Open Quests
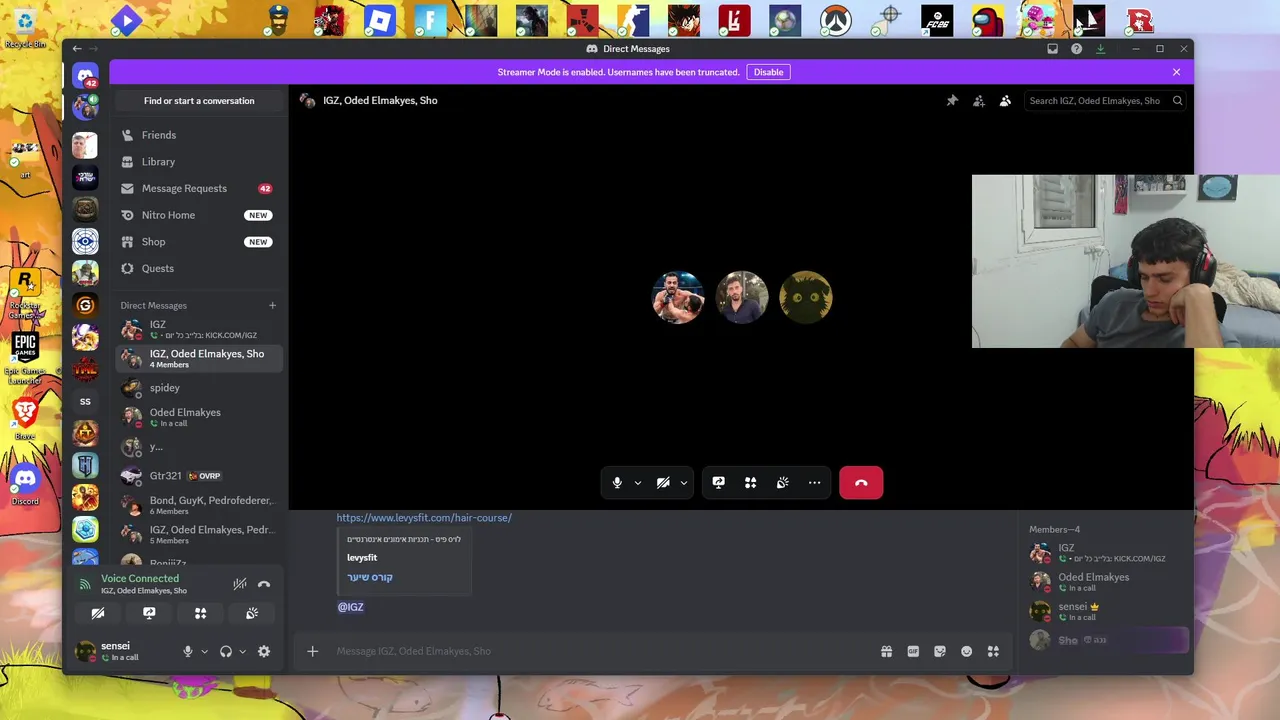 click(199, 268)
